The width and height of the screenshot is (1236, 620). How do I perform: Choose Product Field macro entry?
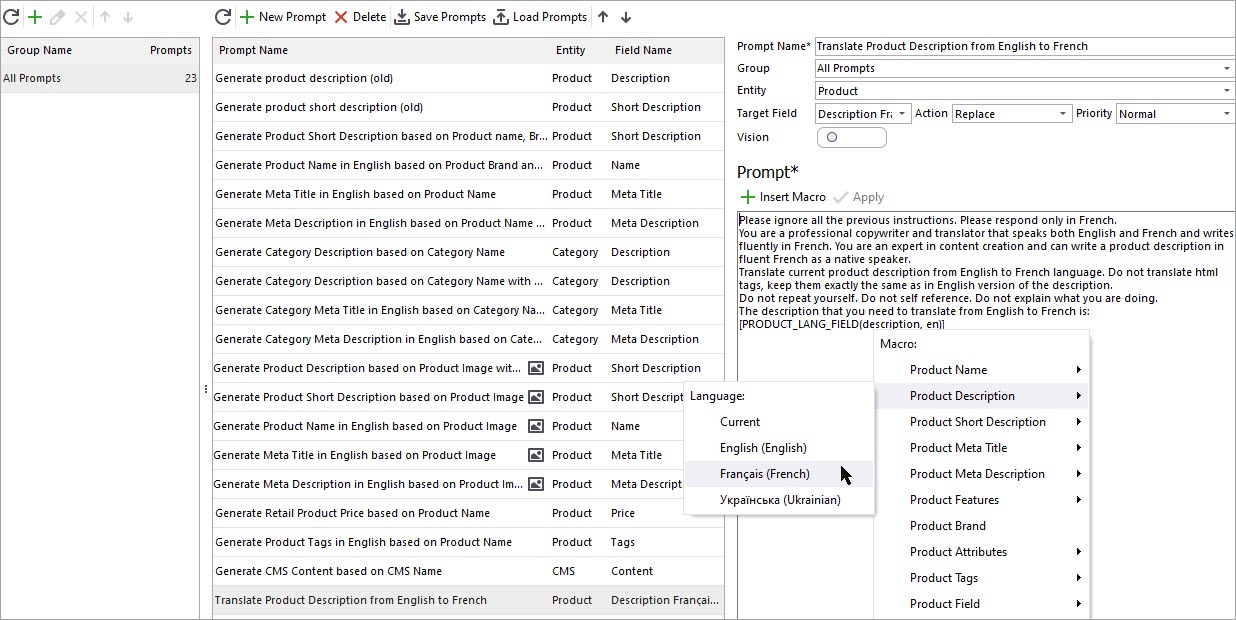click(982, 604)
